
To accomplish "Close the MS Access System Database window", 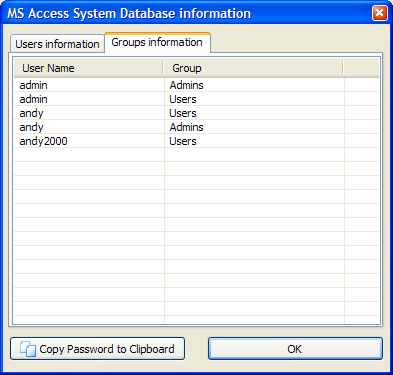I will point(379,13).
